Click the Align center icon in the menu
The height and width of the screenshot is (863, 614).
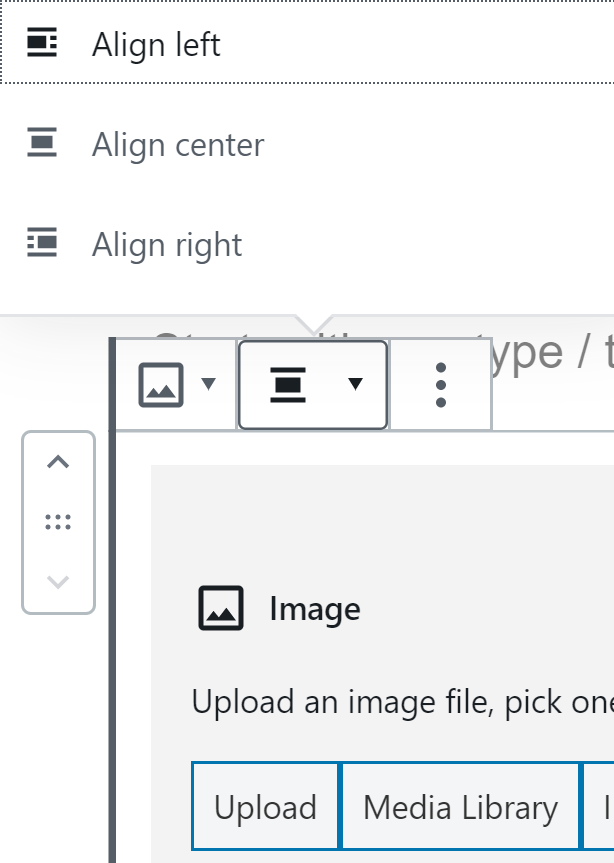42,142
